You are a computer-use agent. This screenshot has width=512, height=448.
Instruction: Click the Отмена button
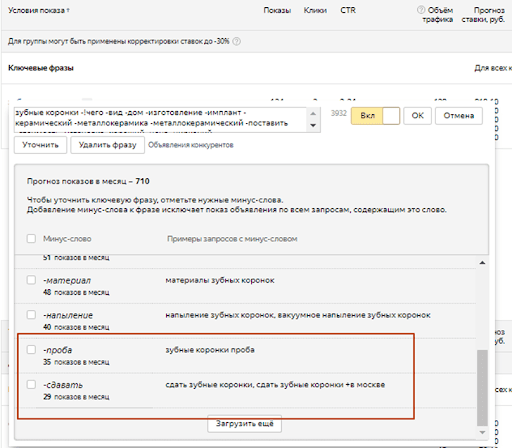(x=459, y=116)
